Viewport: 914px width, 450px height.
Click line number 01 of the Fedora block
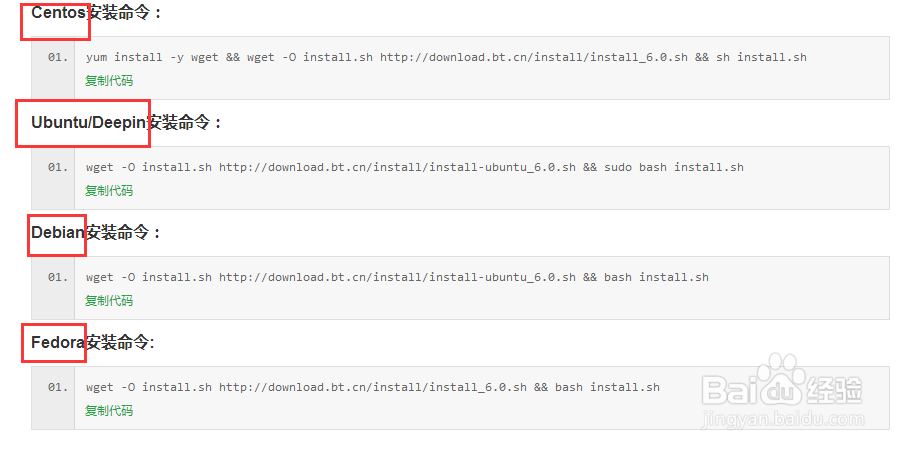58,387
